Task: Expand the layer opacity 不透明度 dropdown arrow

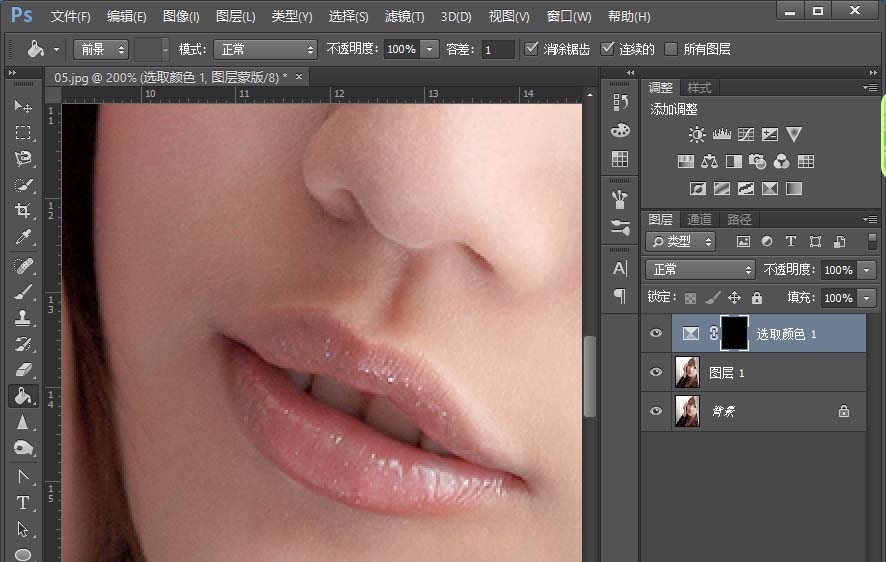Action: [x=865, y=270]
